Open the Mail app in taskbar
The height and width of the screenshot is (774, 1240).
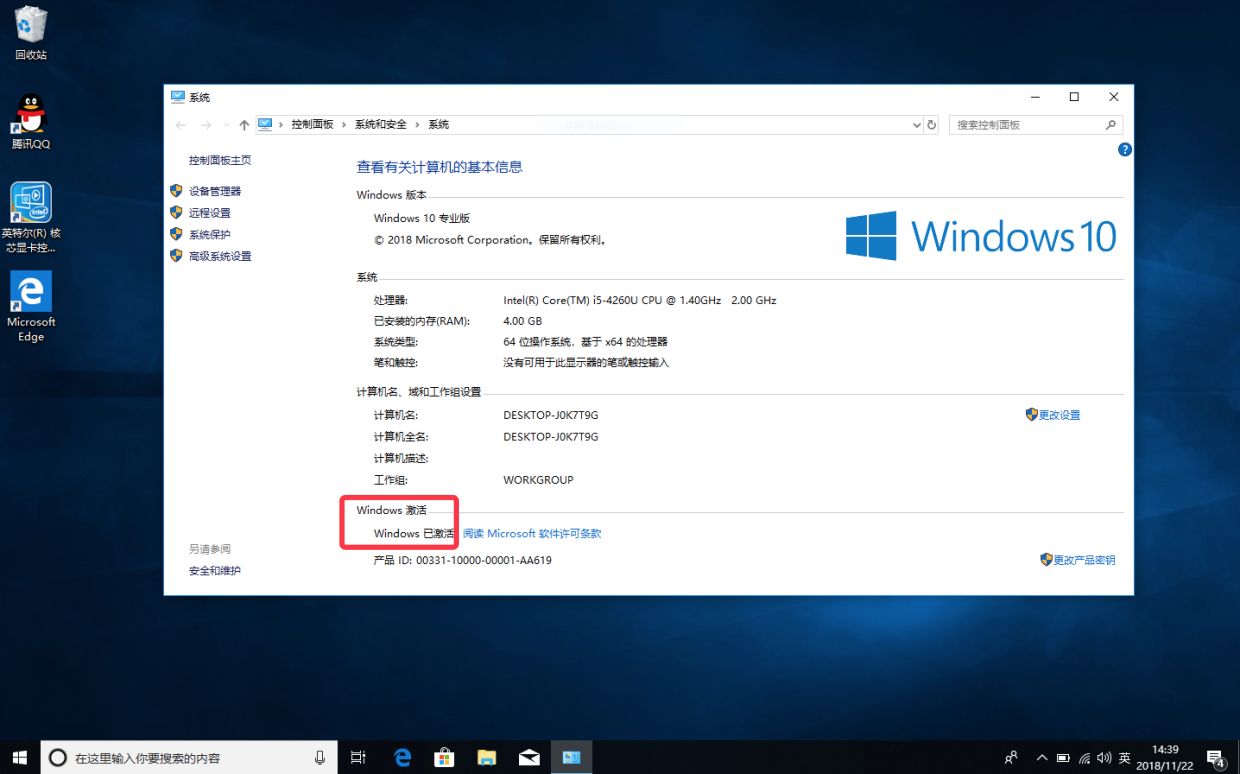pos(529,758)
